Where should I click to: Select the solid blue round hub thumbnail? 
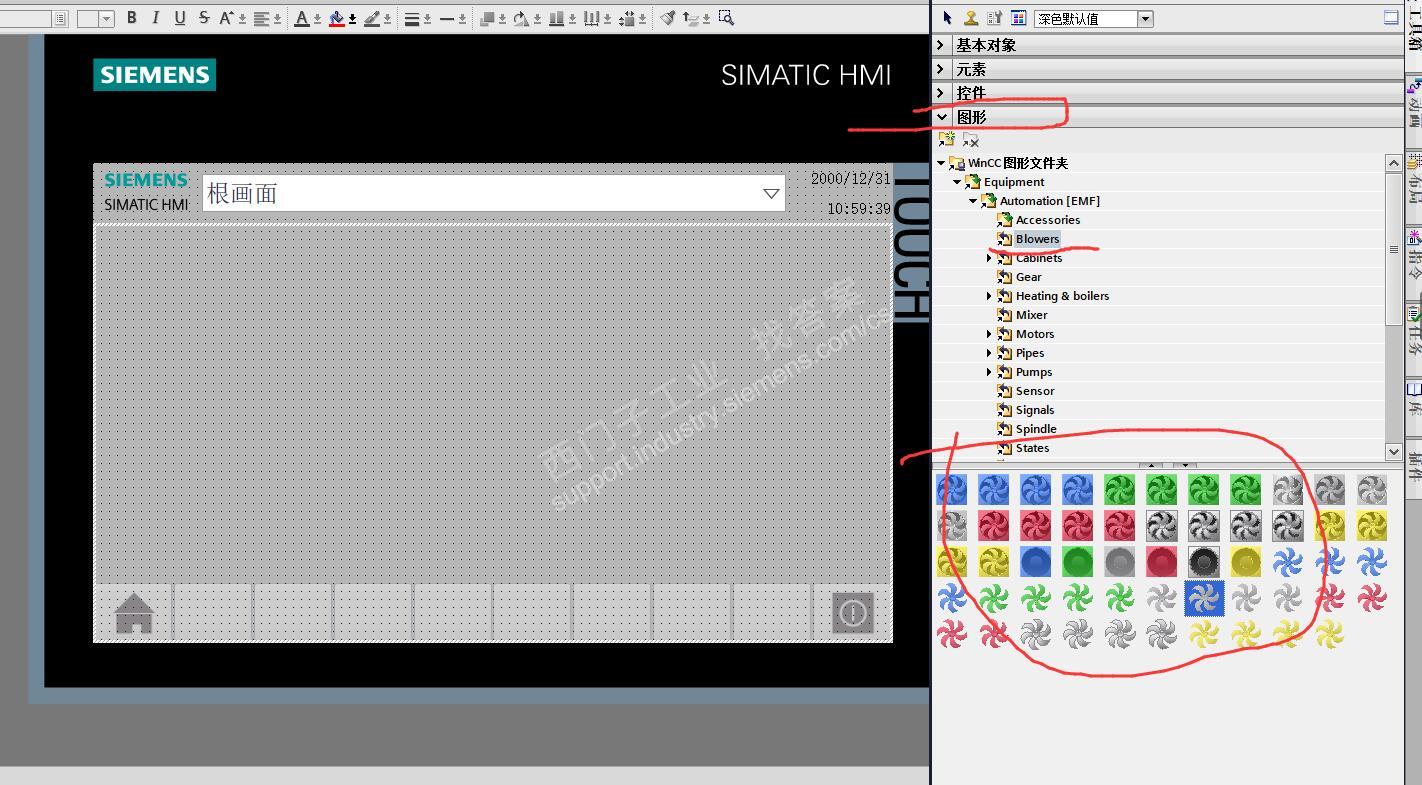pos(1035,562)
